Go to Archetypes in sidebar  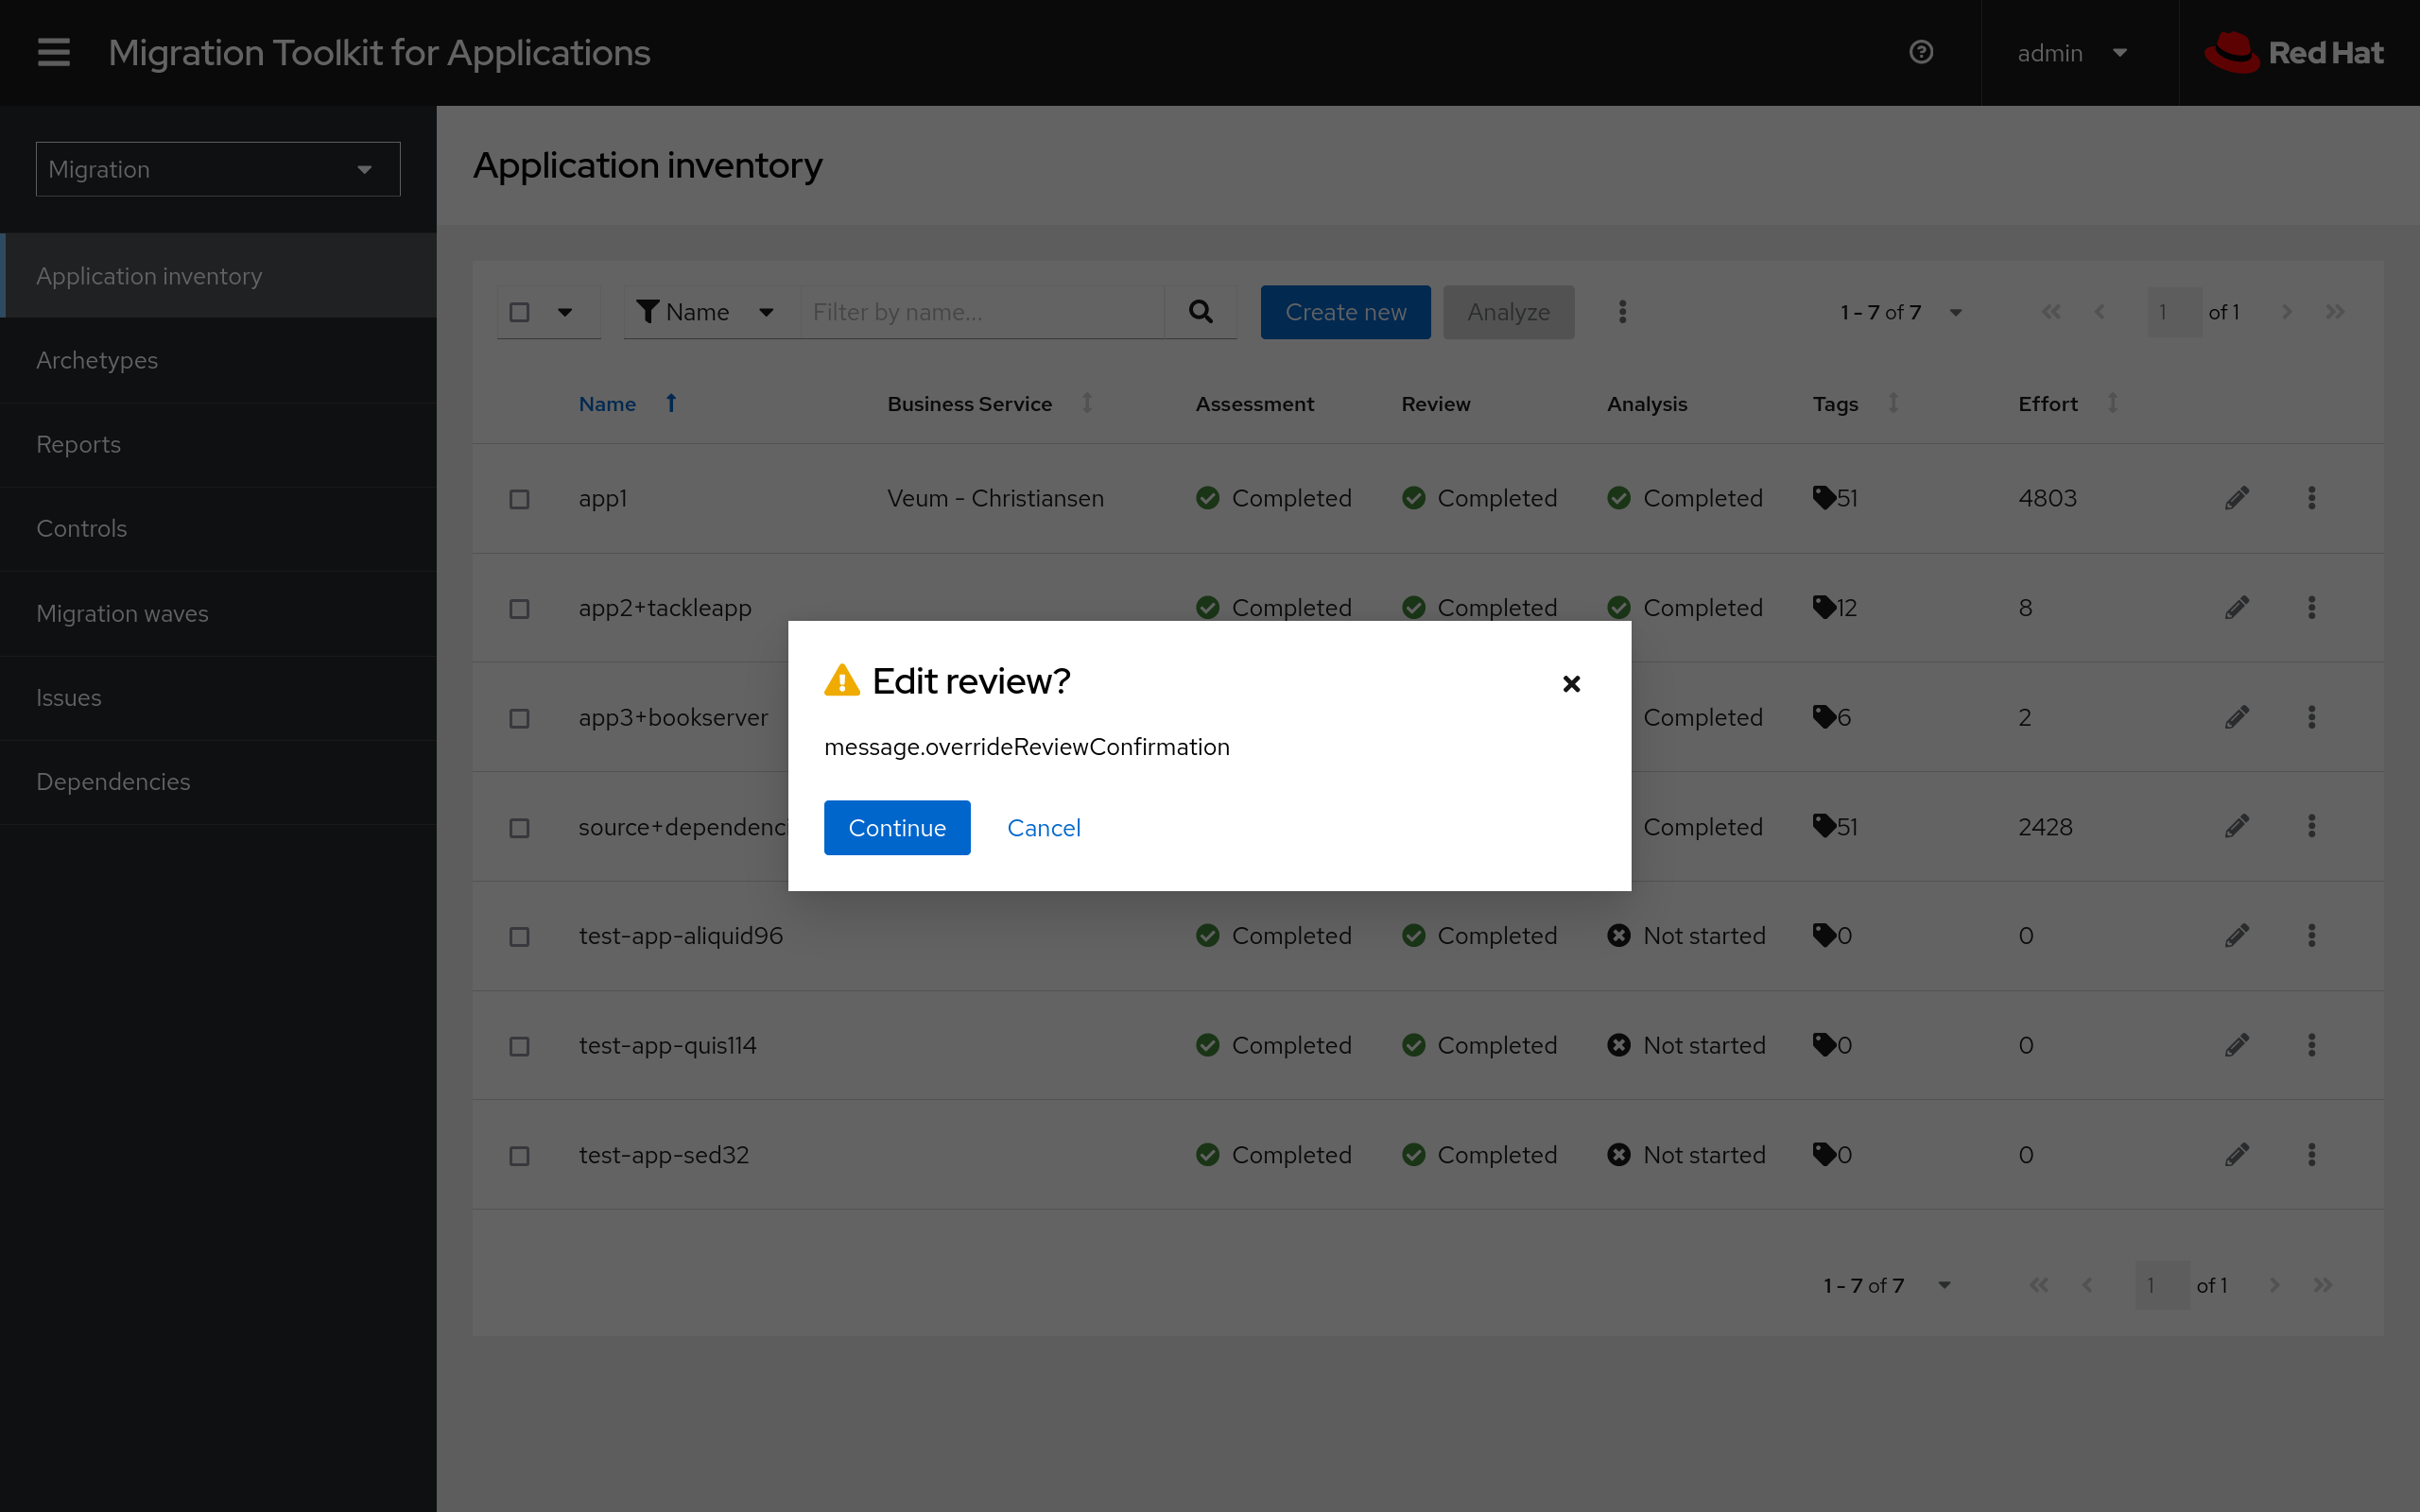(x=97, y=360)
